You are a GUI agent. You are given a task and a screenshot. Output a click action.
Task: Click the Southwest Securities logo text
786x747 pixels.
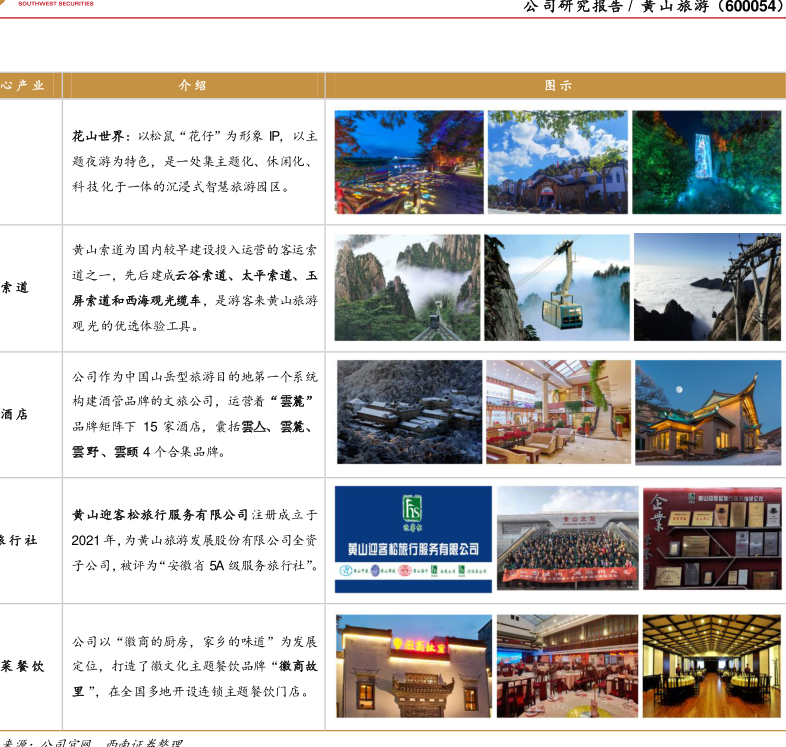[56, 4]
